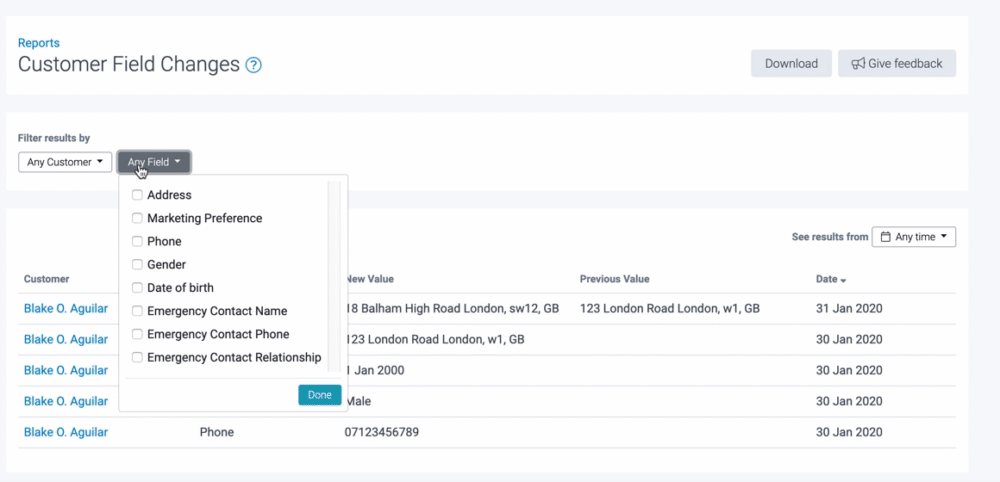Click the help question mark icon
Viewport: 1000px width, 482px height.
(x=254, y=65)
